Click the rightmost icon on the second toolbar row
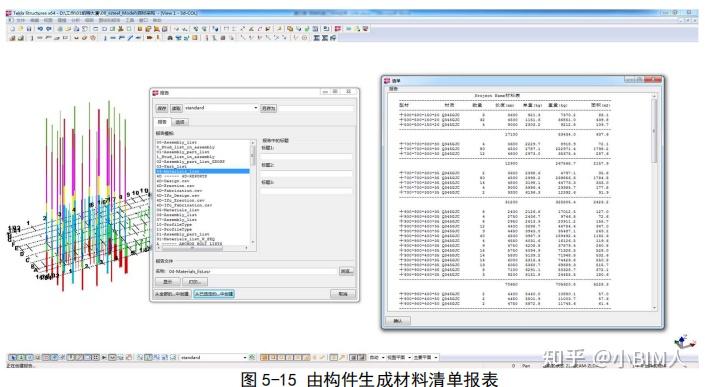 pyautogui.click(x=333, y=38)
